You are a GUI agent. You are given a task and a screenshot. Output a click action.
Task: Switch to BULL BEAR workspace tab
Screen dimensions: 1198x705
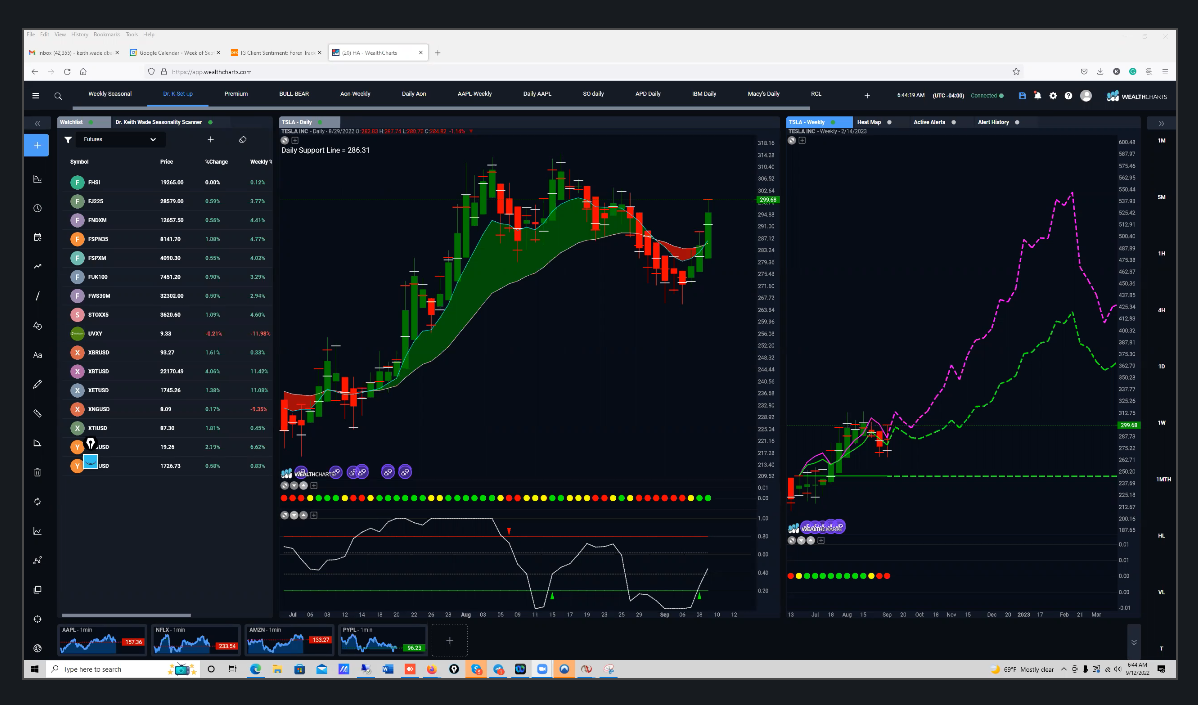[x=294, y=94]
